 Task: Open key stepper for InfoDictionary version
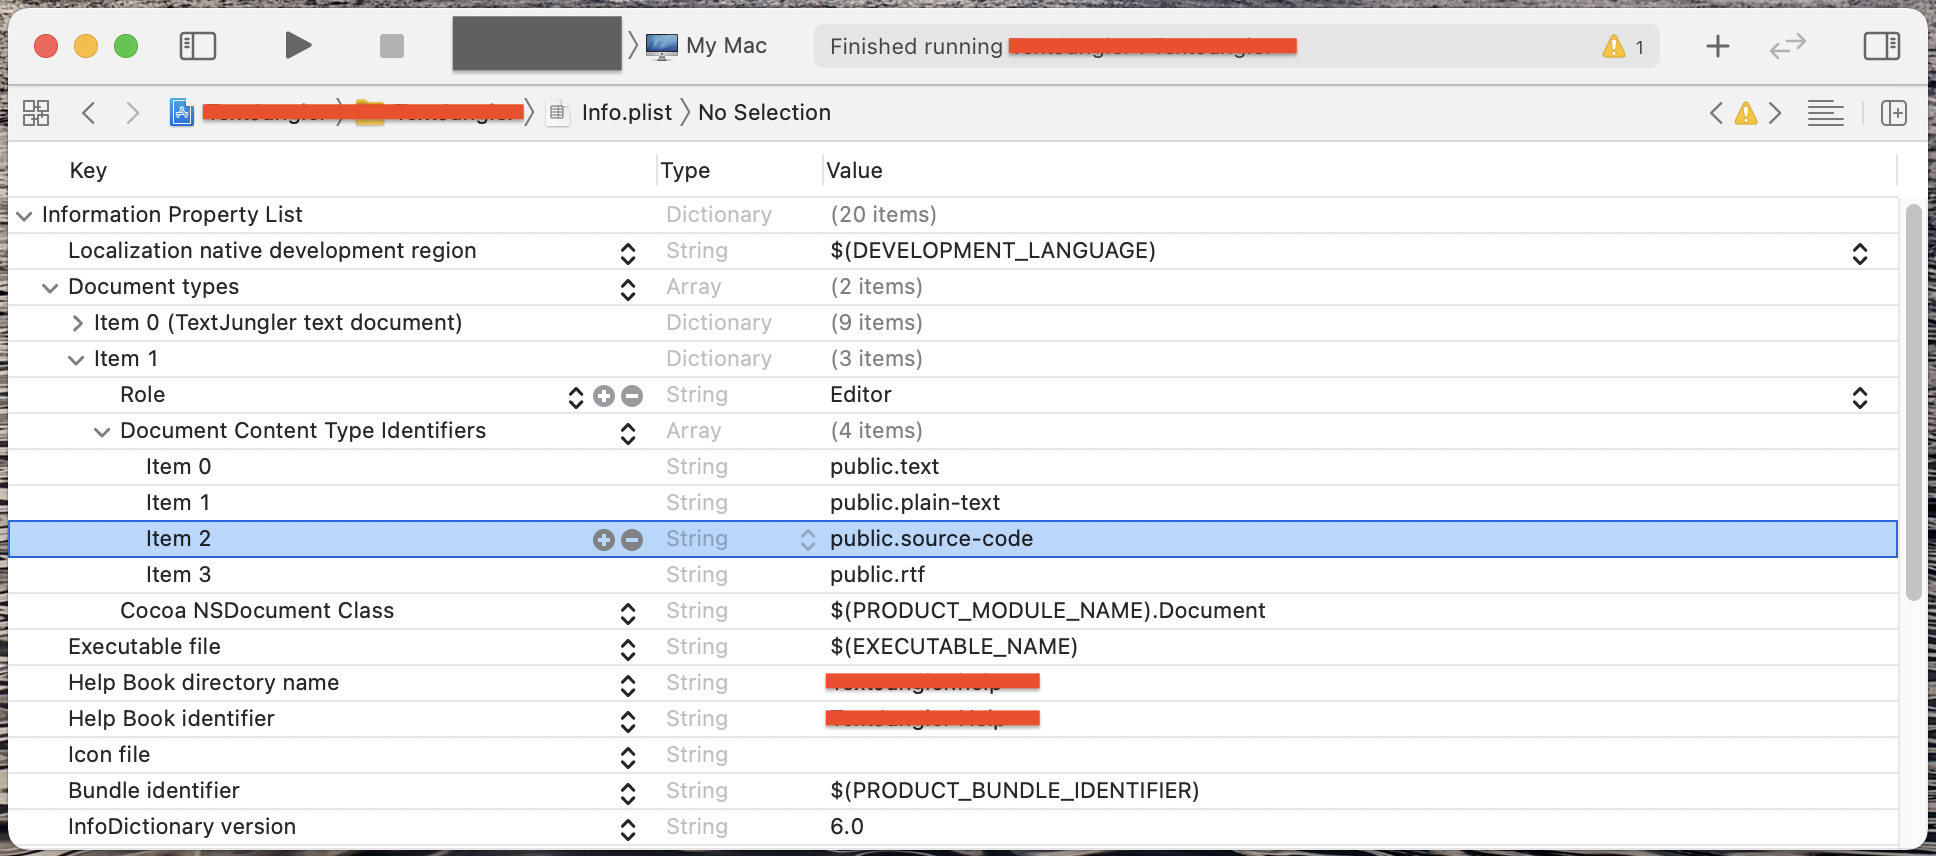[x=628, y=829]
